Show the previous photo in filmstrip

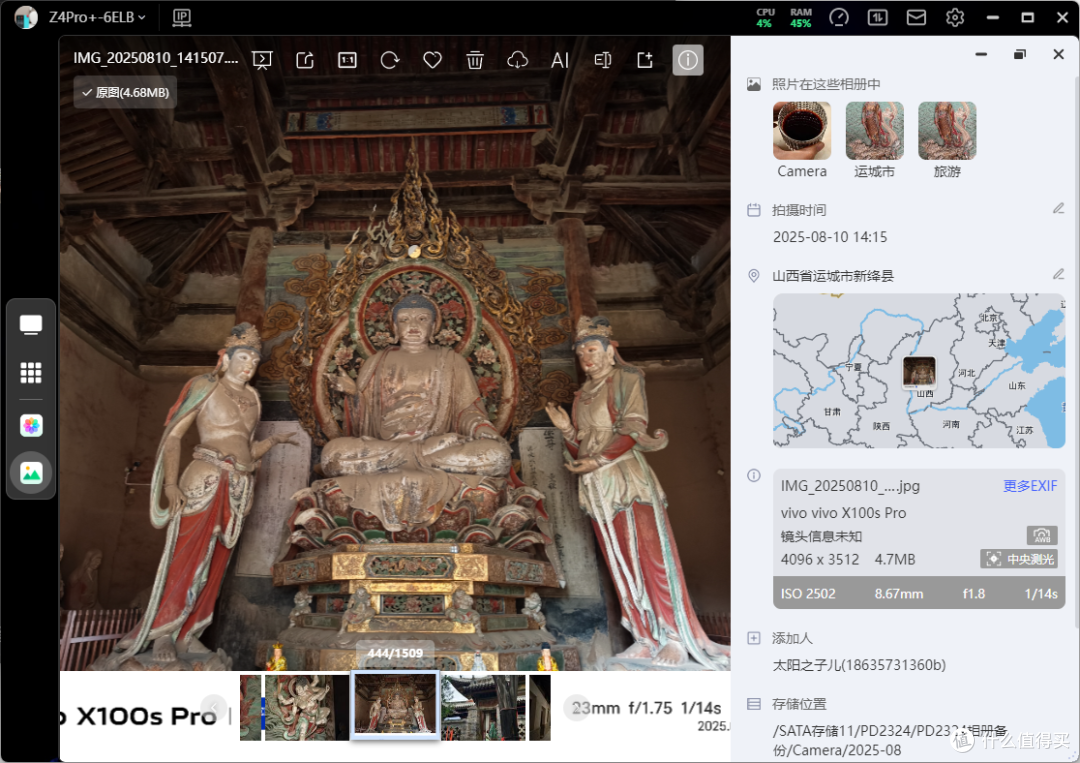[x=214, y=707]
